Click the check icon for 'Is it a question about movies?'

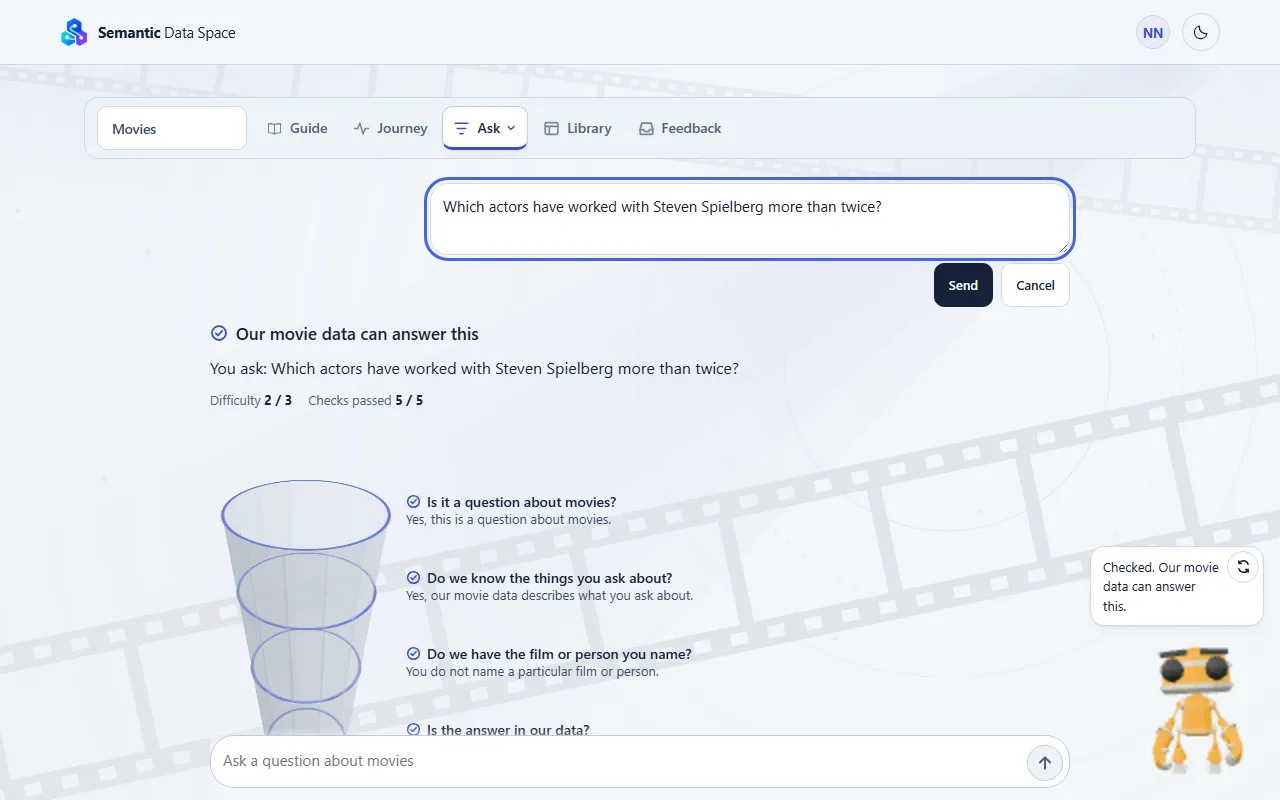tap(413, 502)
